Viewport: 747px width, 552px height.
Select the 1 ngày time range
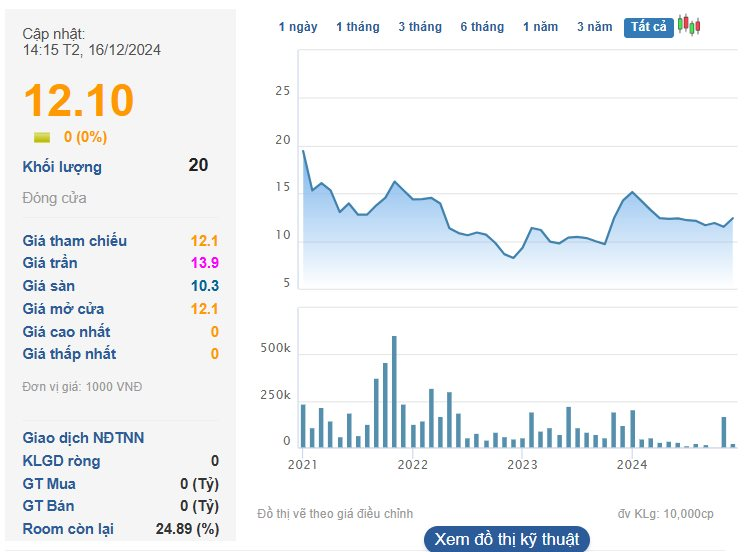point(298,27)
